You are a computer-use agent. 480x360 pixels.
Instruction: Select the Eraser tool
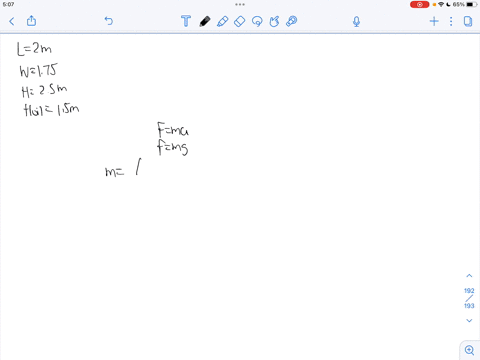[x=240, y=21]
